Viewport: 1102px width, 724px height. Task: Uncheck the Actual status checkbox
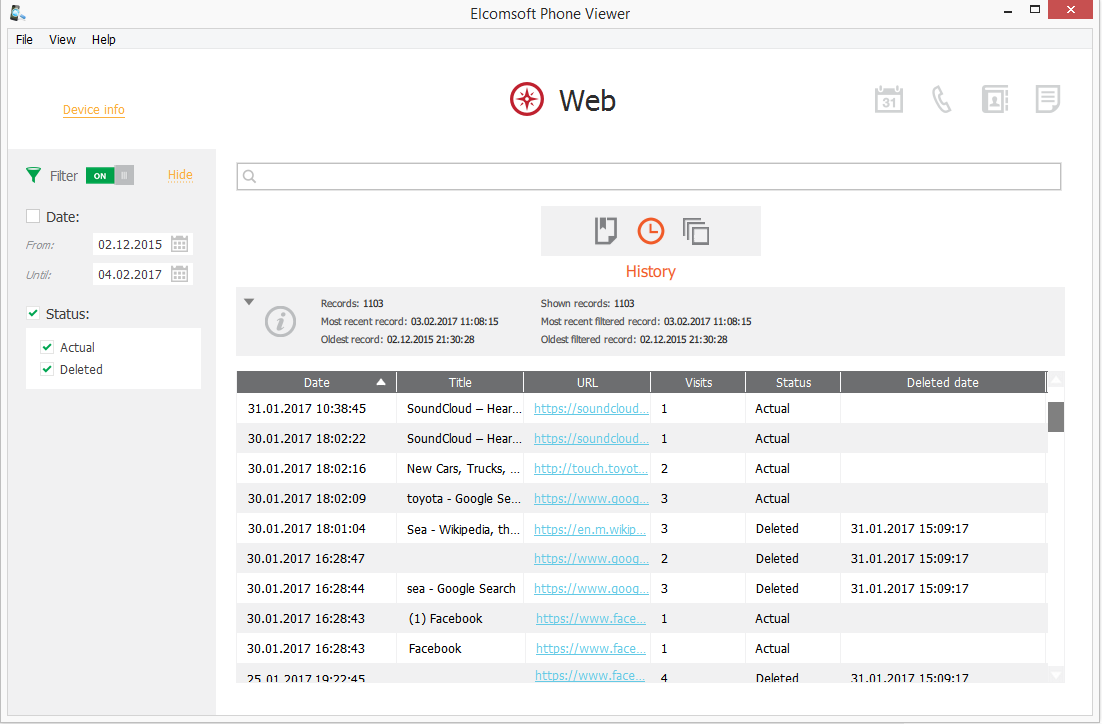[x=47, y=347]
